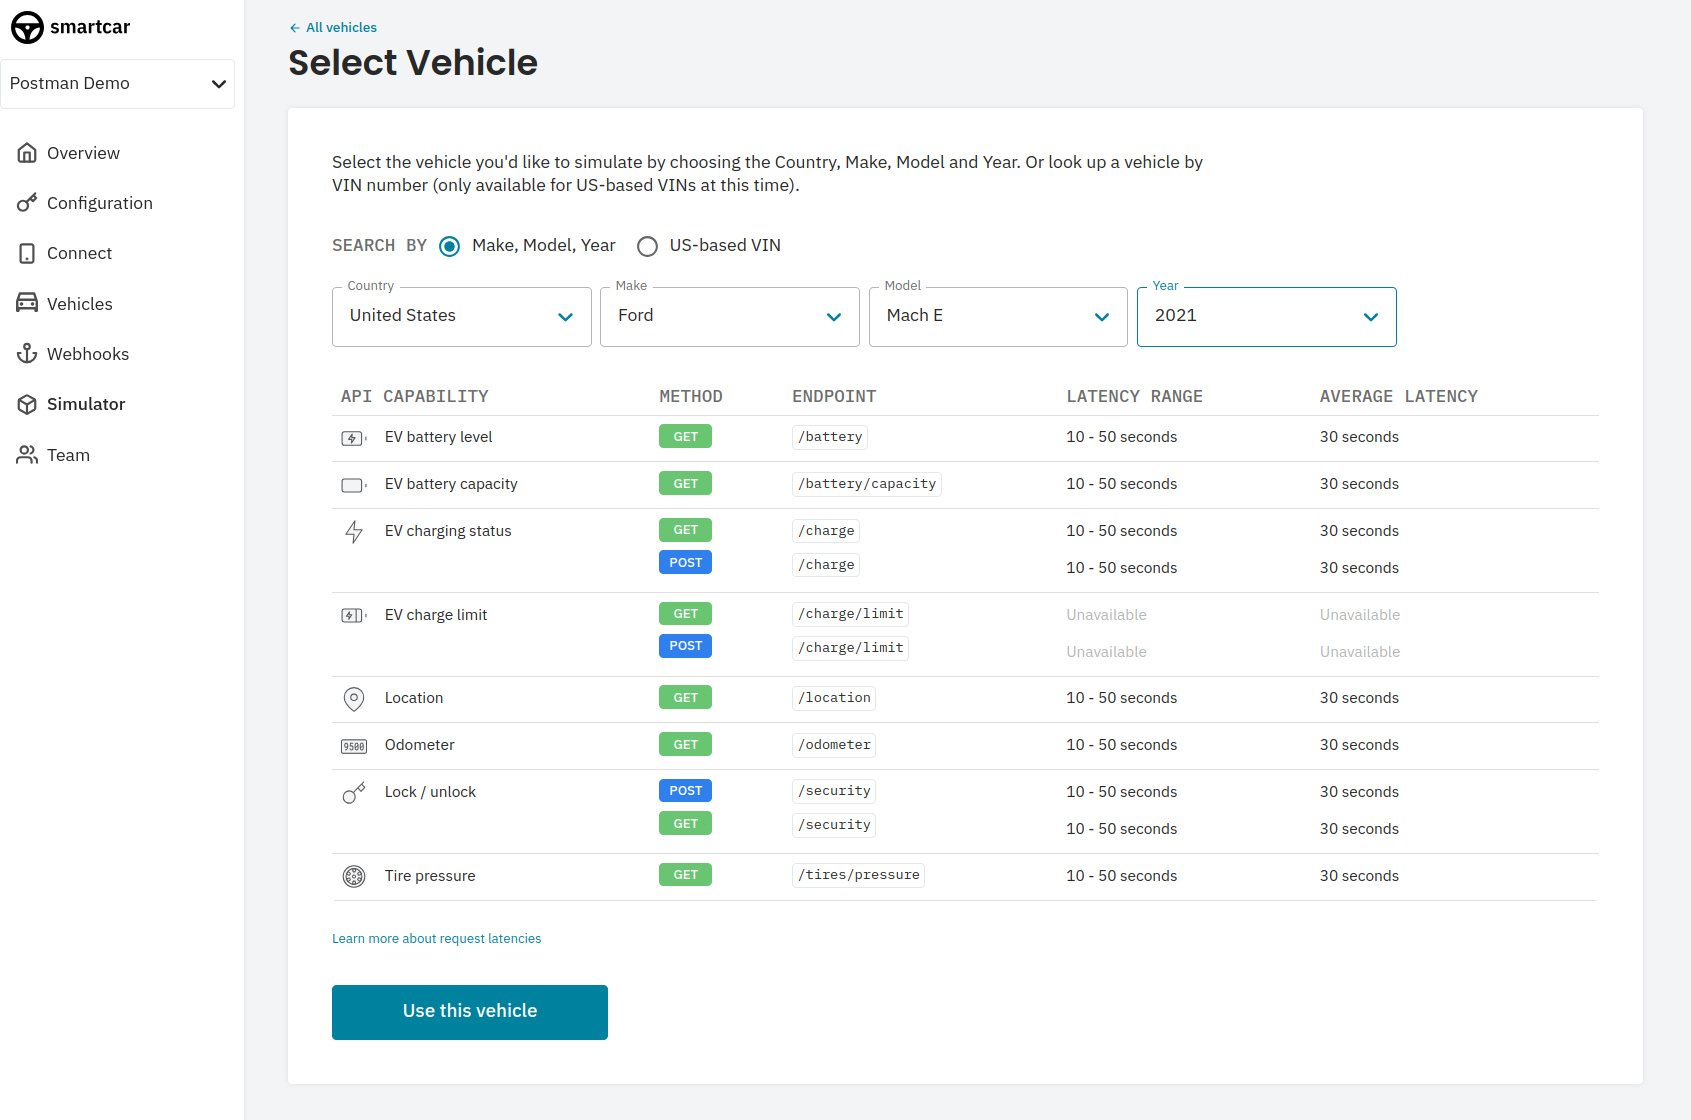Click the API CAPABILITY column header
Screen dimensions: 1691x1120
pyautogui.click(x=414, y=396)
